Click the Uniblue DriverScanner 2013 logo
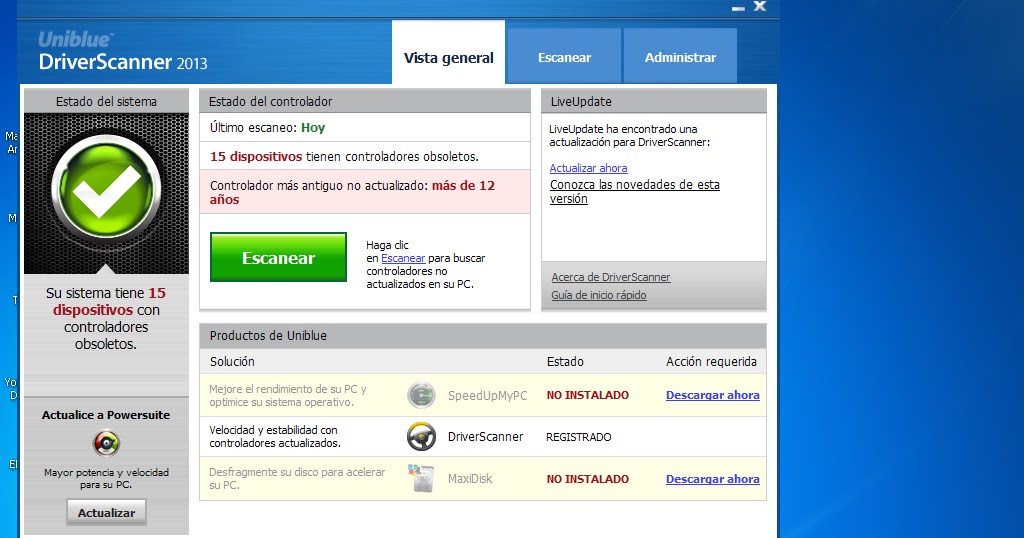1024x538 pixels. point(122,51)
